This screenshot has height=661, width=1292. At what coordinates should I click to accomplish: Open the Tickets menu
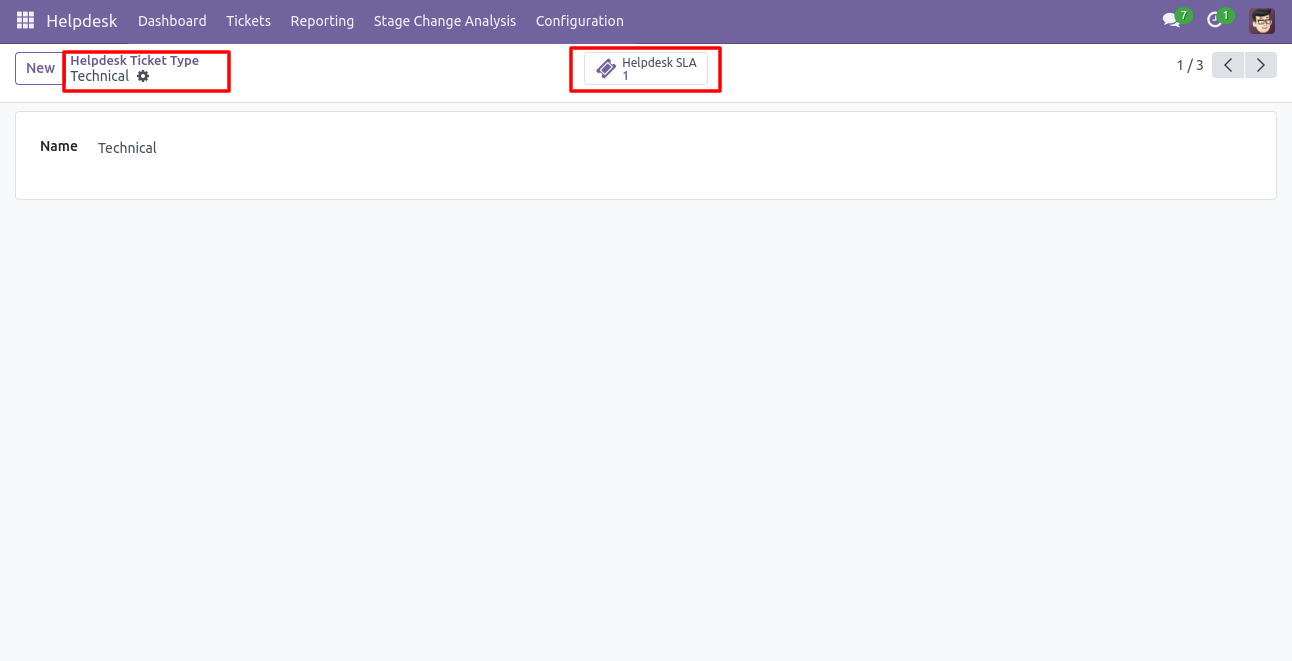248,21
